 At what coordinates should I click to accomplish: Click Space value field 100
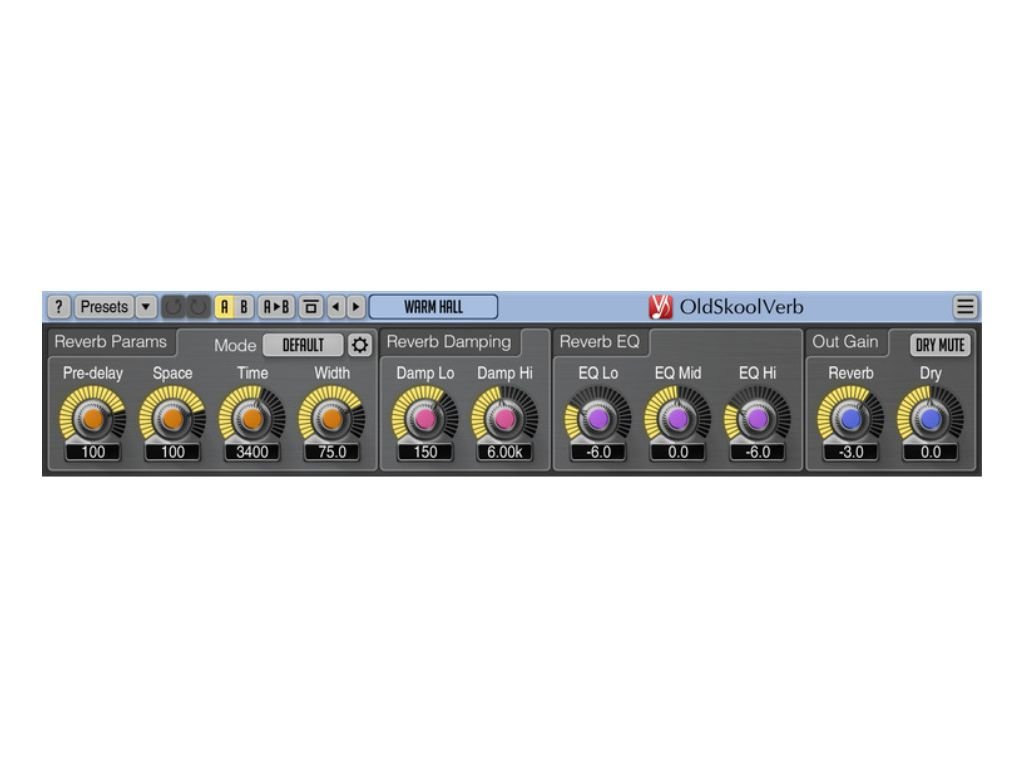point(172,451)
